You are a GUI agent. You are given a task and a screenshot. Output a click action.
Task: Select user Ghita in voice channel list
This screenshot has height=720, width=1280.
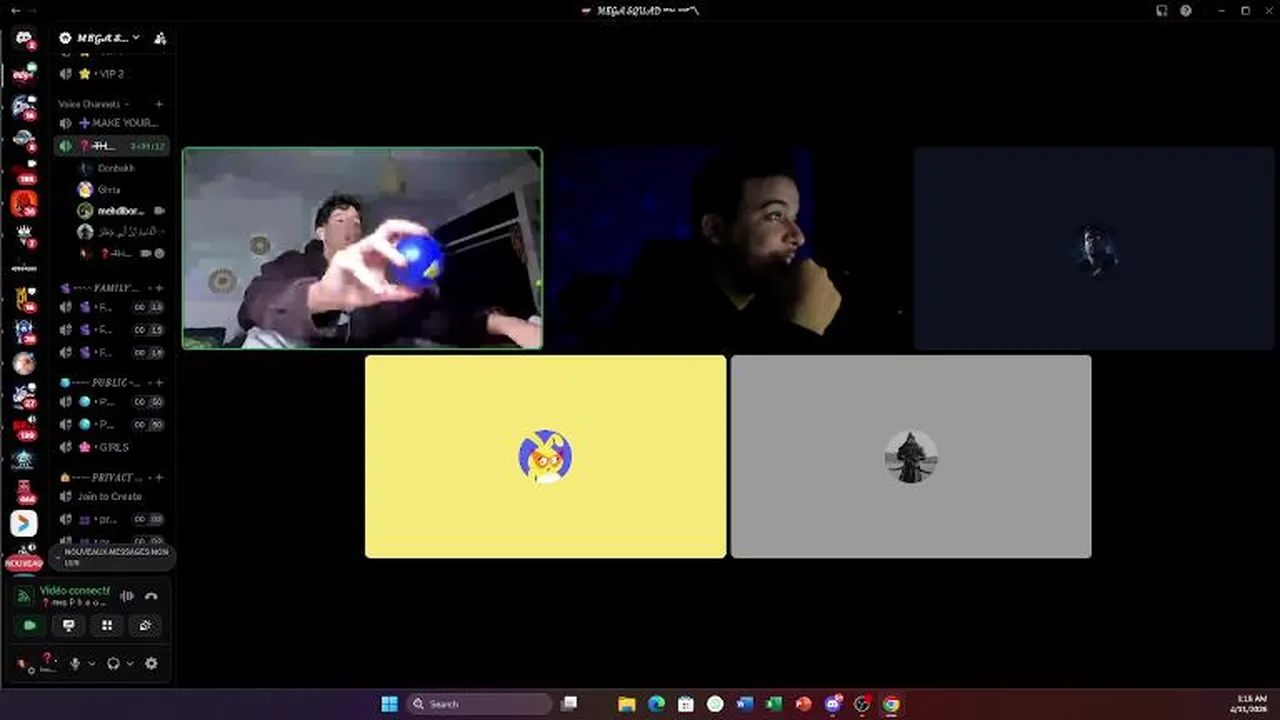point(109,189)
